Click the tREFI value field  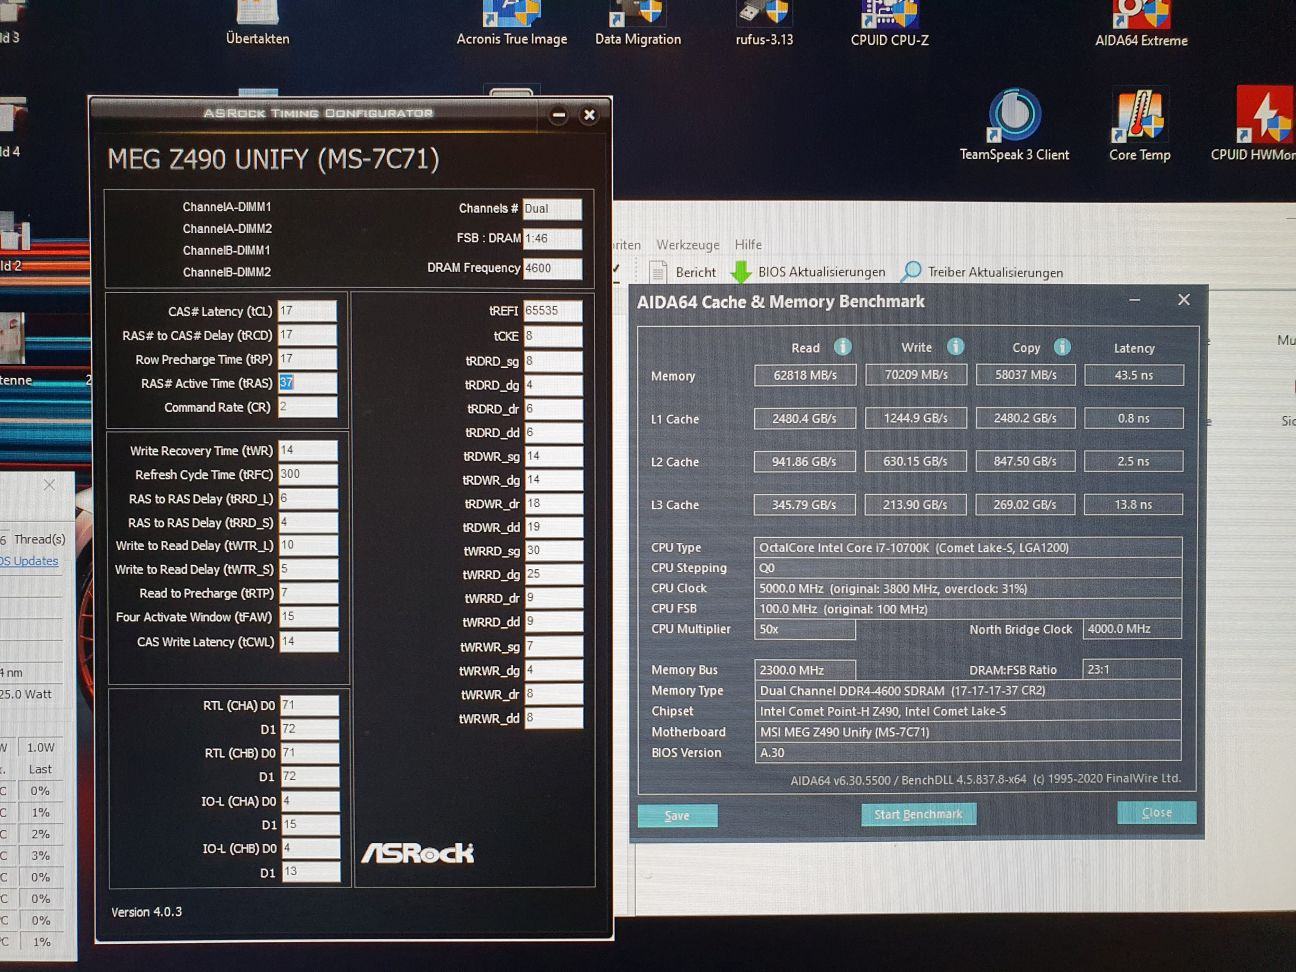pyautogui.click(x=553, y=311)
